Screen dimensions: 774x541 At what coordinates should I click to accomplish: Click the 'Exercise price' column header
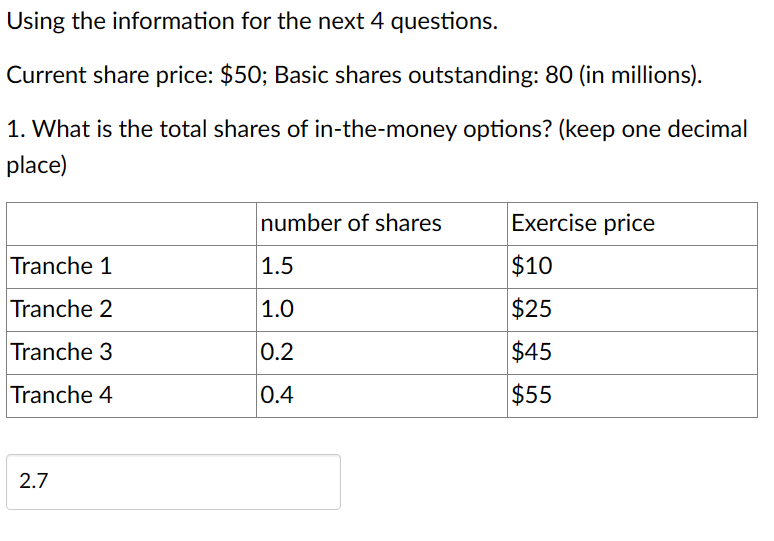click(x=583, y=223)
